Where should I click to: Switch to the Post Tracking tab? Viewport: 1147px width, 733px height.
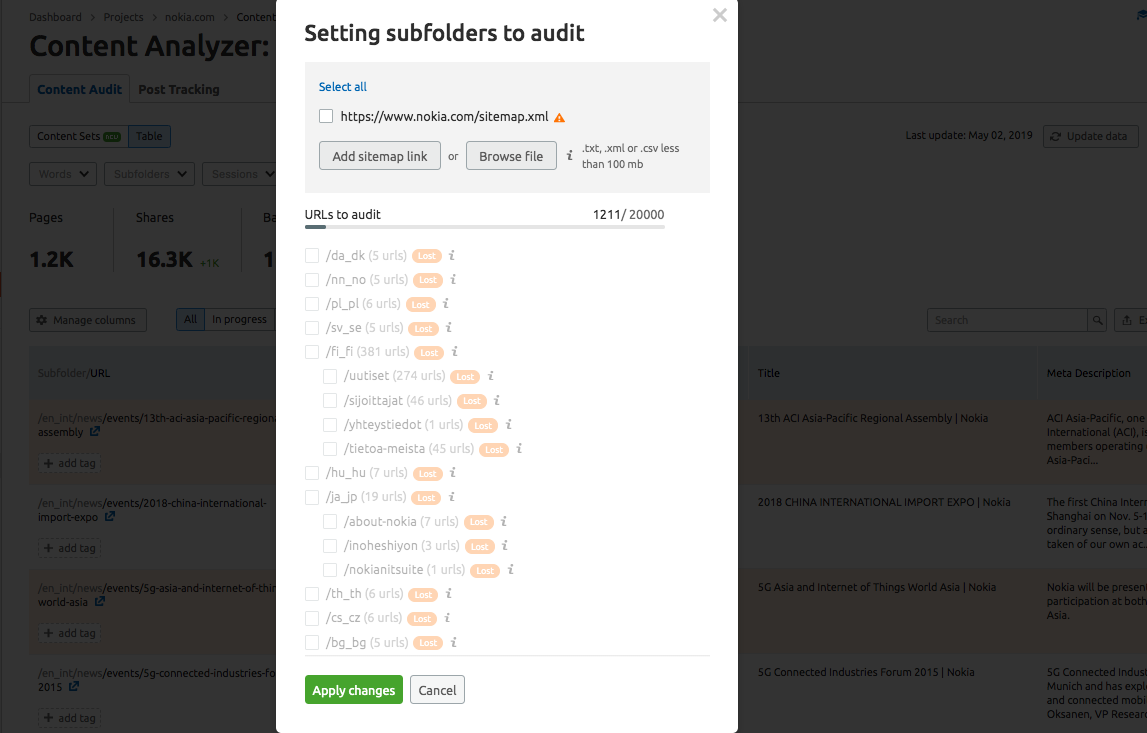coord(178,89)
